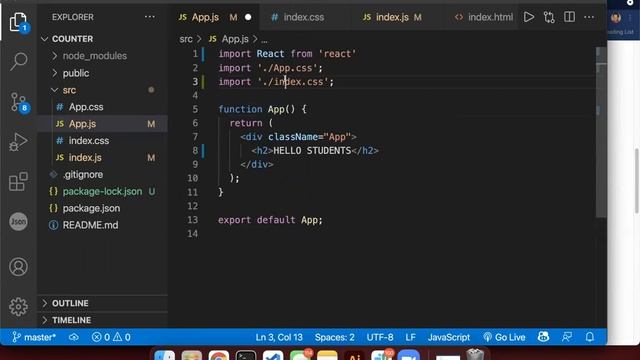640x360 pixels.
Task: Open Visual Studio Code from the dock
Action: 273,356
